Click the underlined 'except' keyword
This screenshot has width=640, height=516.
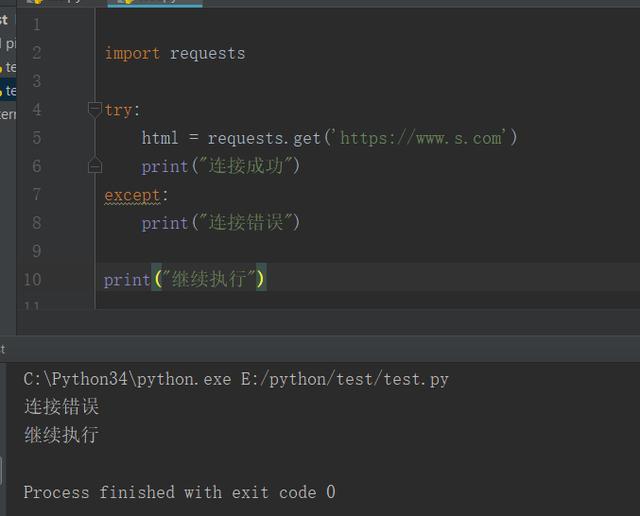click(132, 195)
